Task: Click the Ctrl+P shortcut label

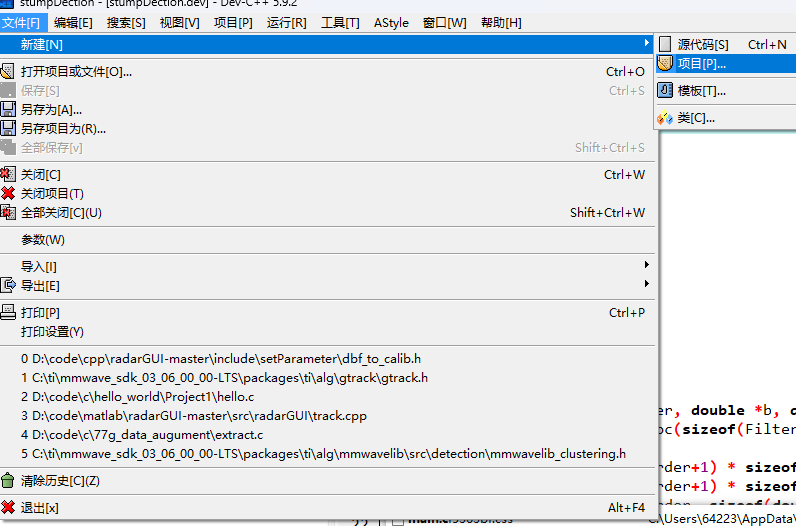Action: (627, 312)
